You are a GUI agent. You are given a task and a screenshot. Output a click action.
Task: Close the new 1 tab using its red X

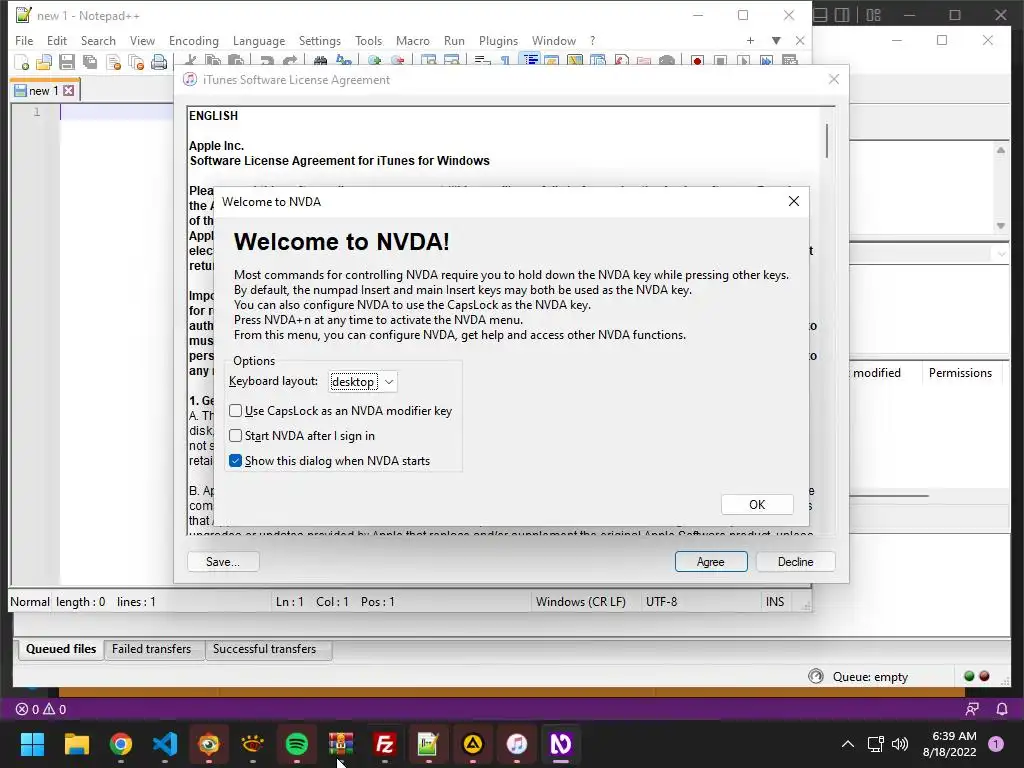pos(69,90)
